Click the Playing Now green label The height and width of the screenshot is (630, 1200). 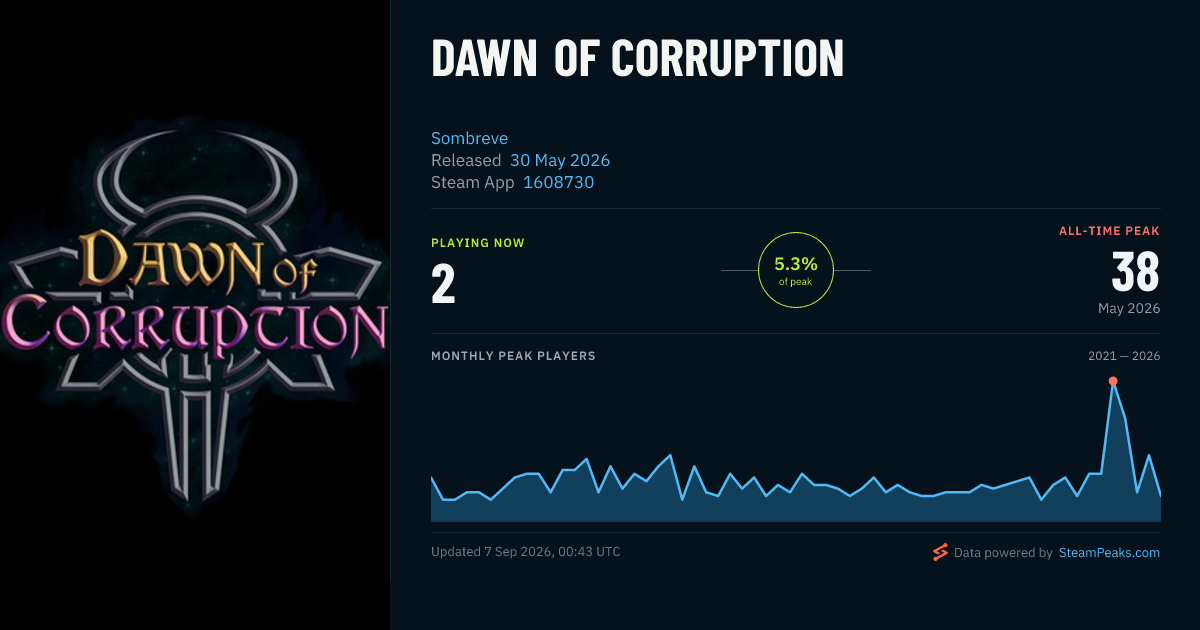coord(478,243)
